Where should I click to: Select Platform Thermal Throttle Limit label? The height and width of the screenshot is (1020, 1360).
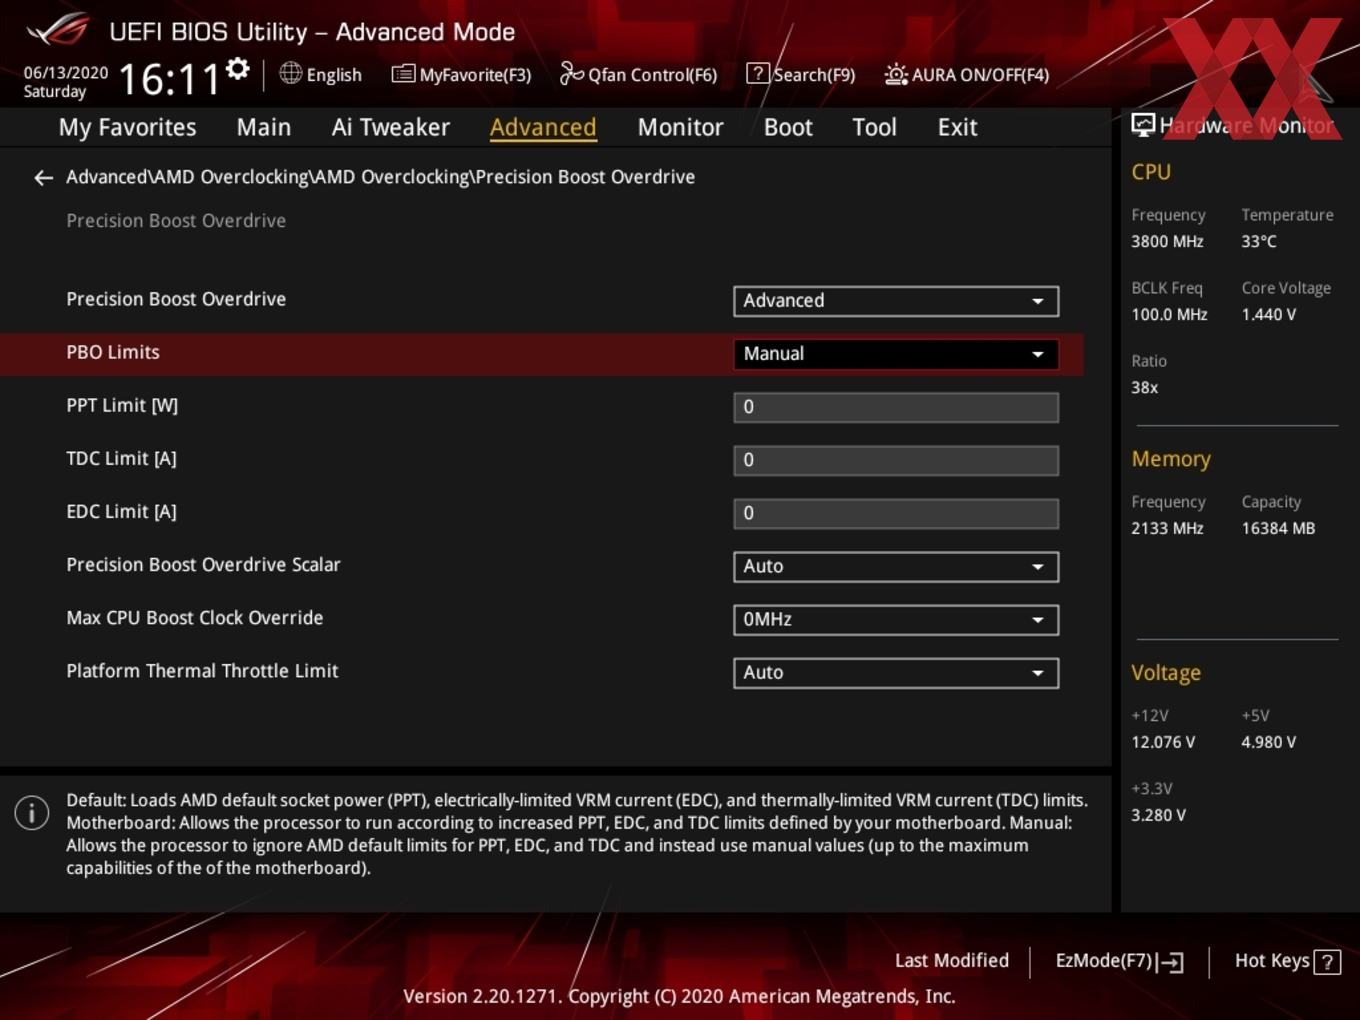(x=202, y=671)
